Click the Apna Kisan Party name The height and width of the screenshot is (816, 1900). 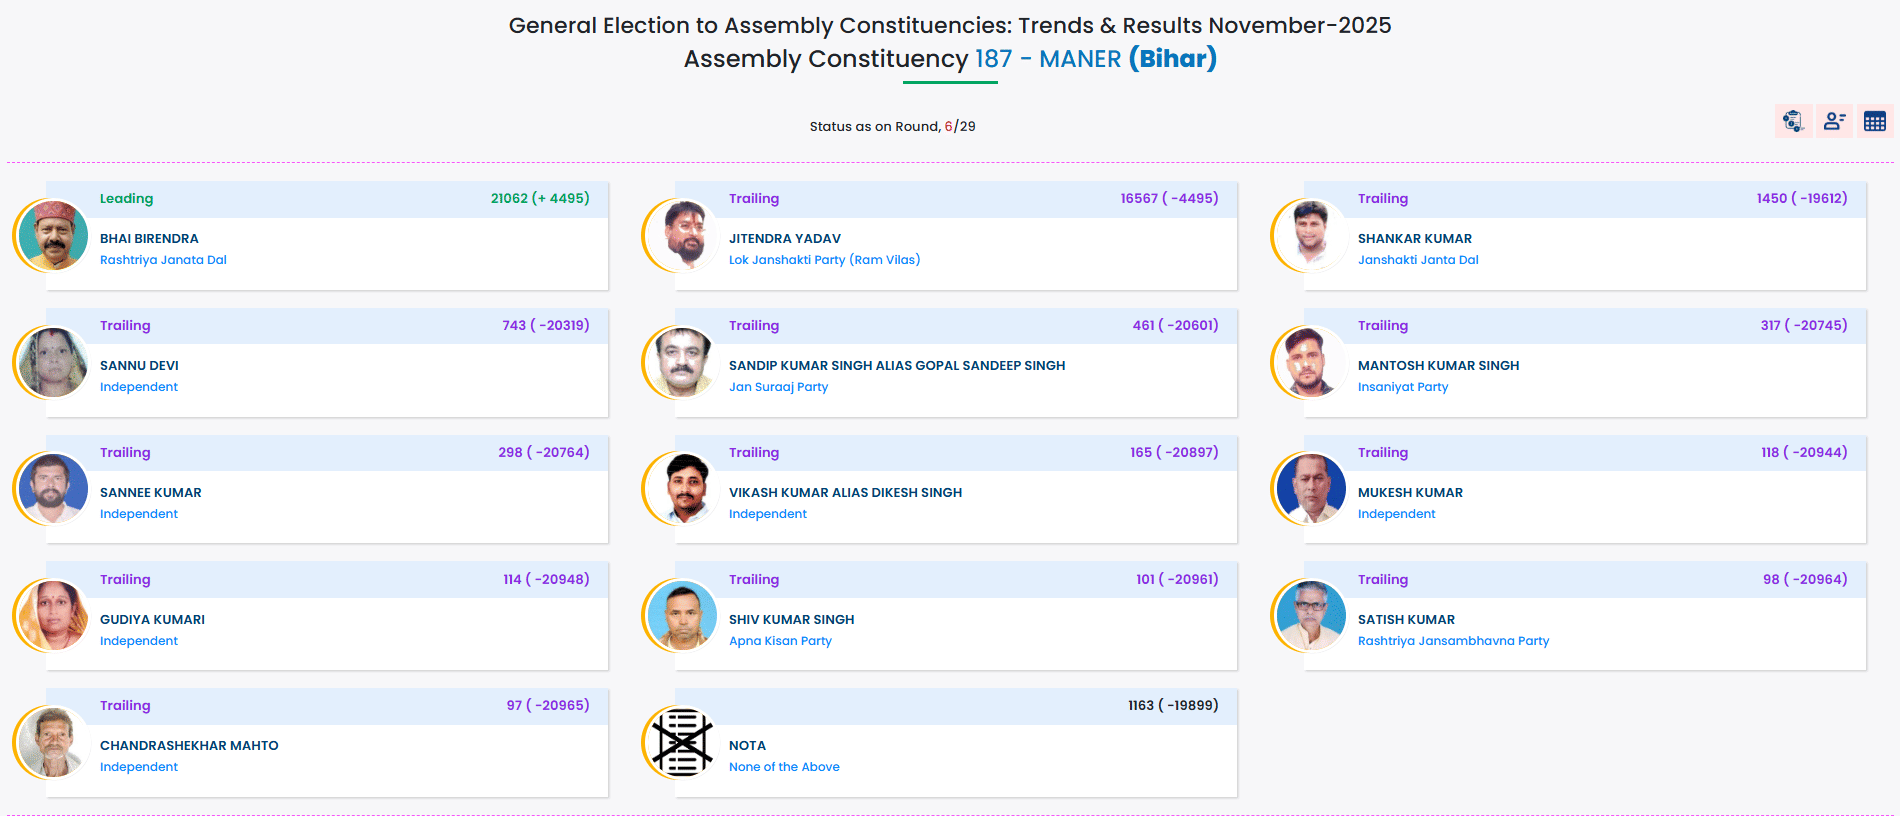780,641
